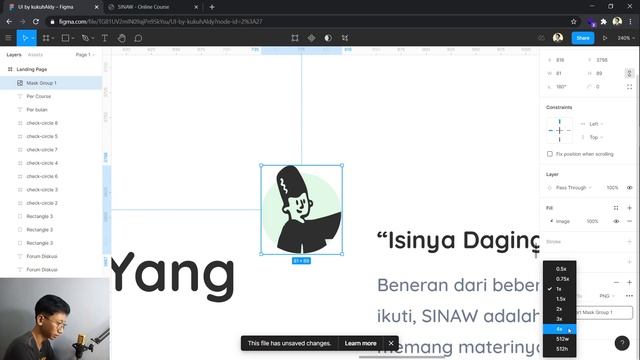Click the Use as mask icon
The height and width of the screenshot is (360, 640).
pyautogui.click(x=328, y=38)
